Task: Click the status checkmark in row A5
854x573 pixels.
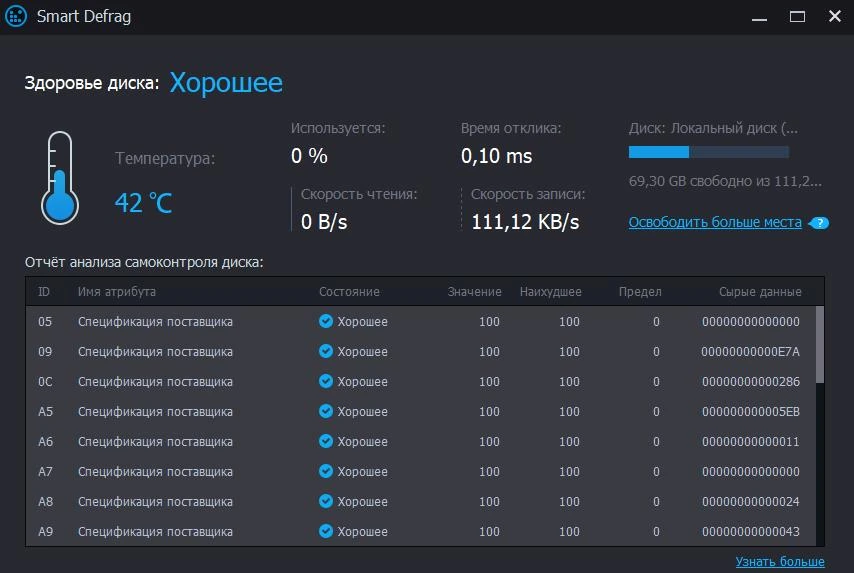Action: tap(326, 411)
